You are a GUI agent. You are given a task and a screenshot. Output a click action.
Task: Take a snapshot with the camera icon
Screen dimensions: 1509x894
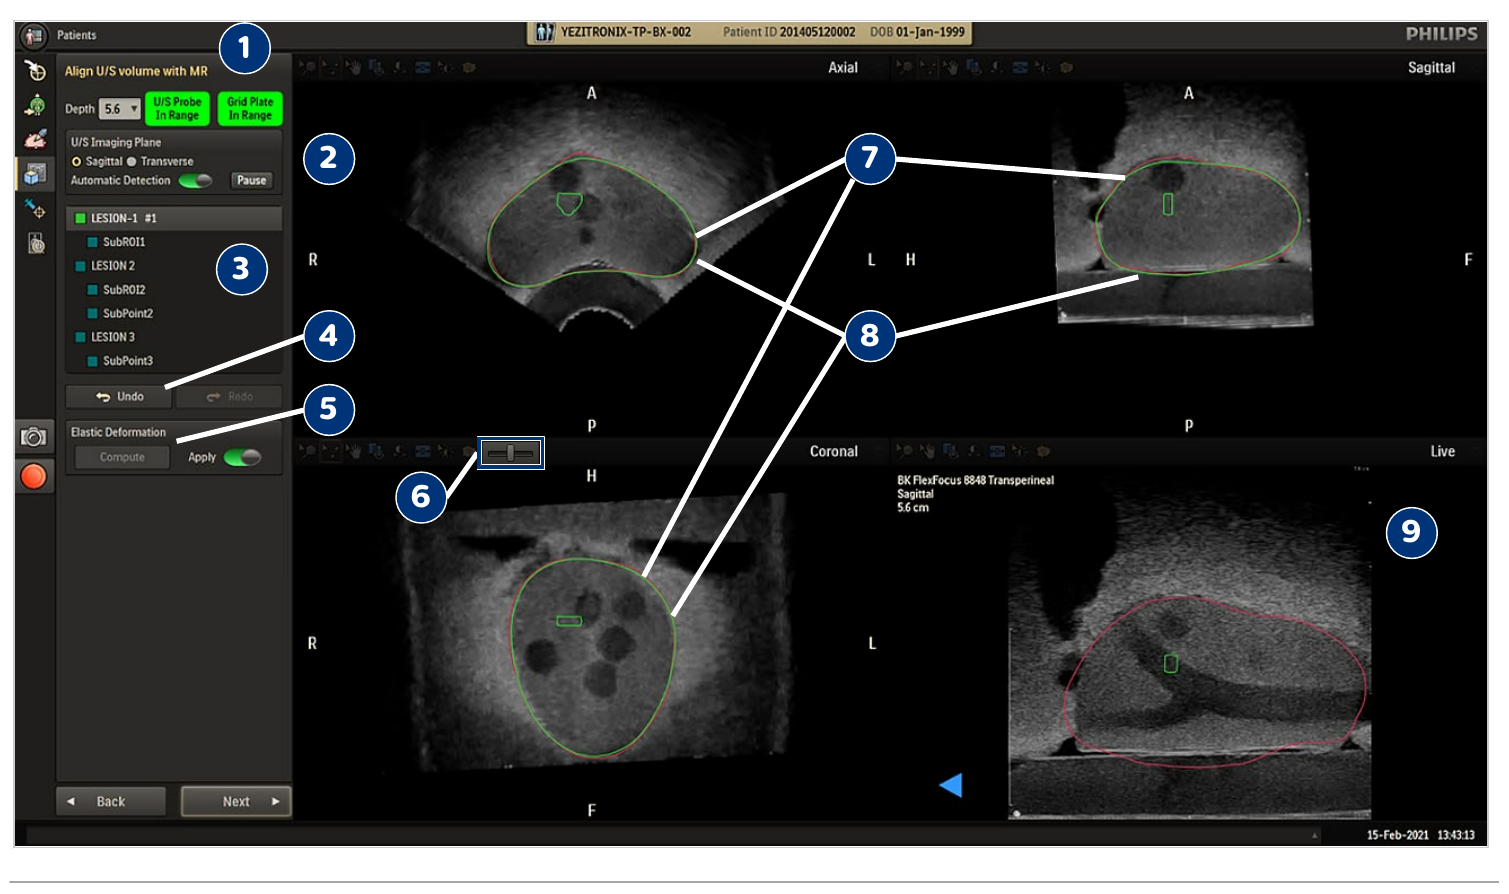click(34, 437)
